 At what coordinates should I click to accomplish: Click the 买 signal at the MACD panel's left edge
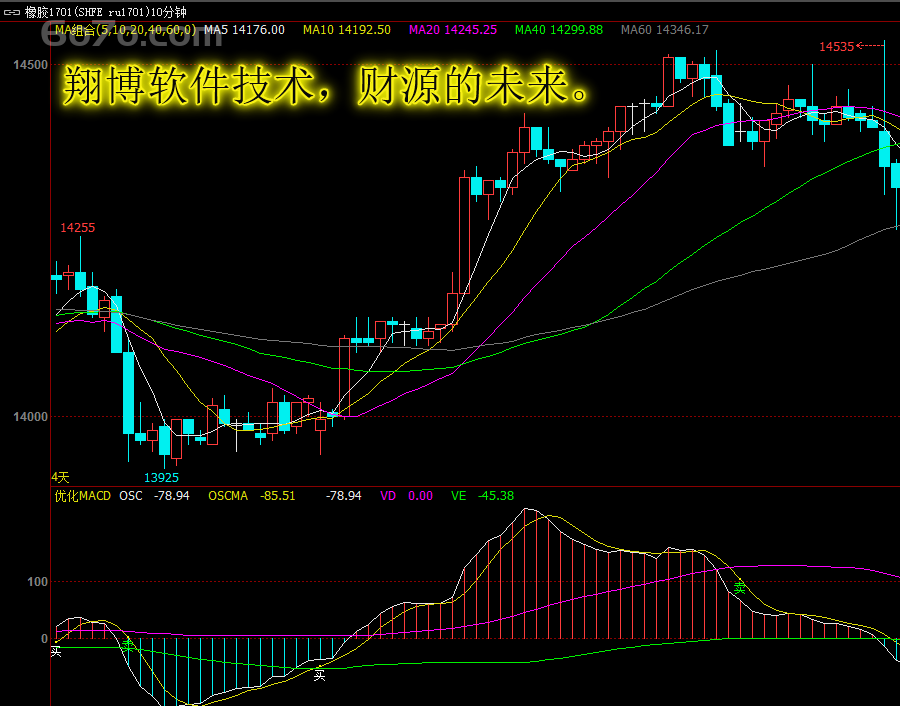56,651
